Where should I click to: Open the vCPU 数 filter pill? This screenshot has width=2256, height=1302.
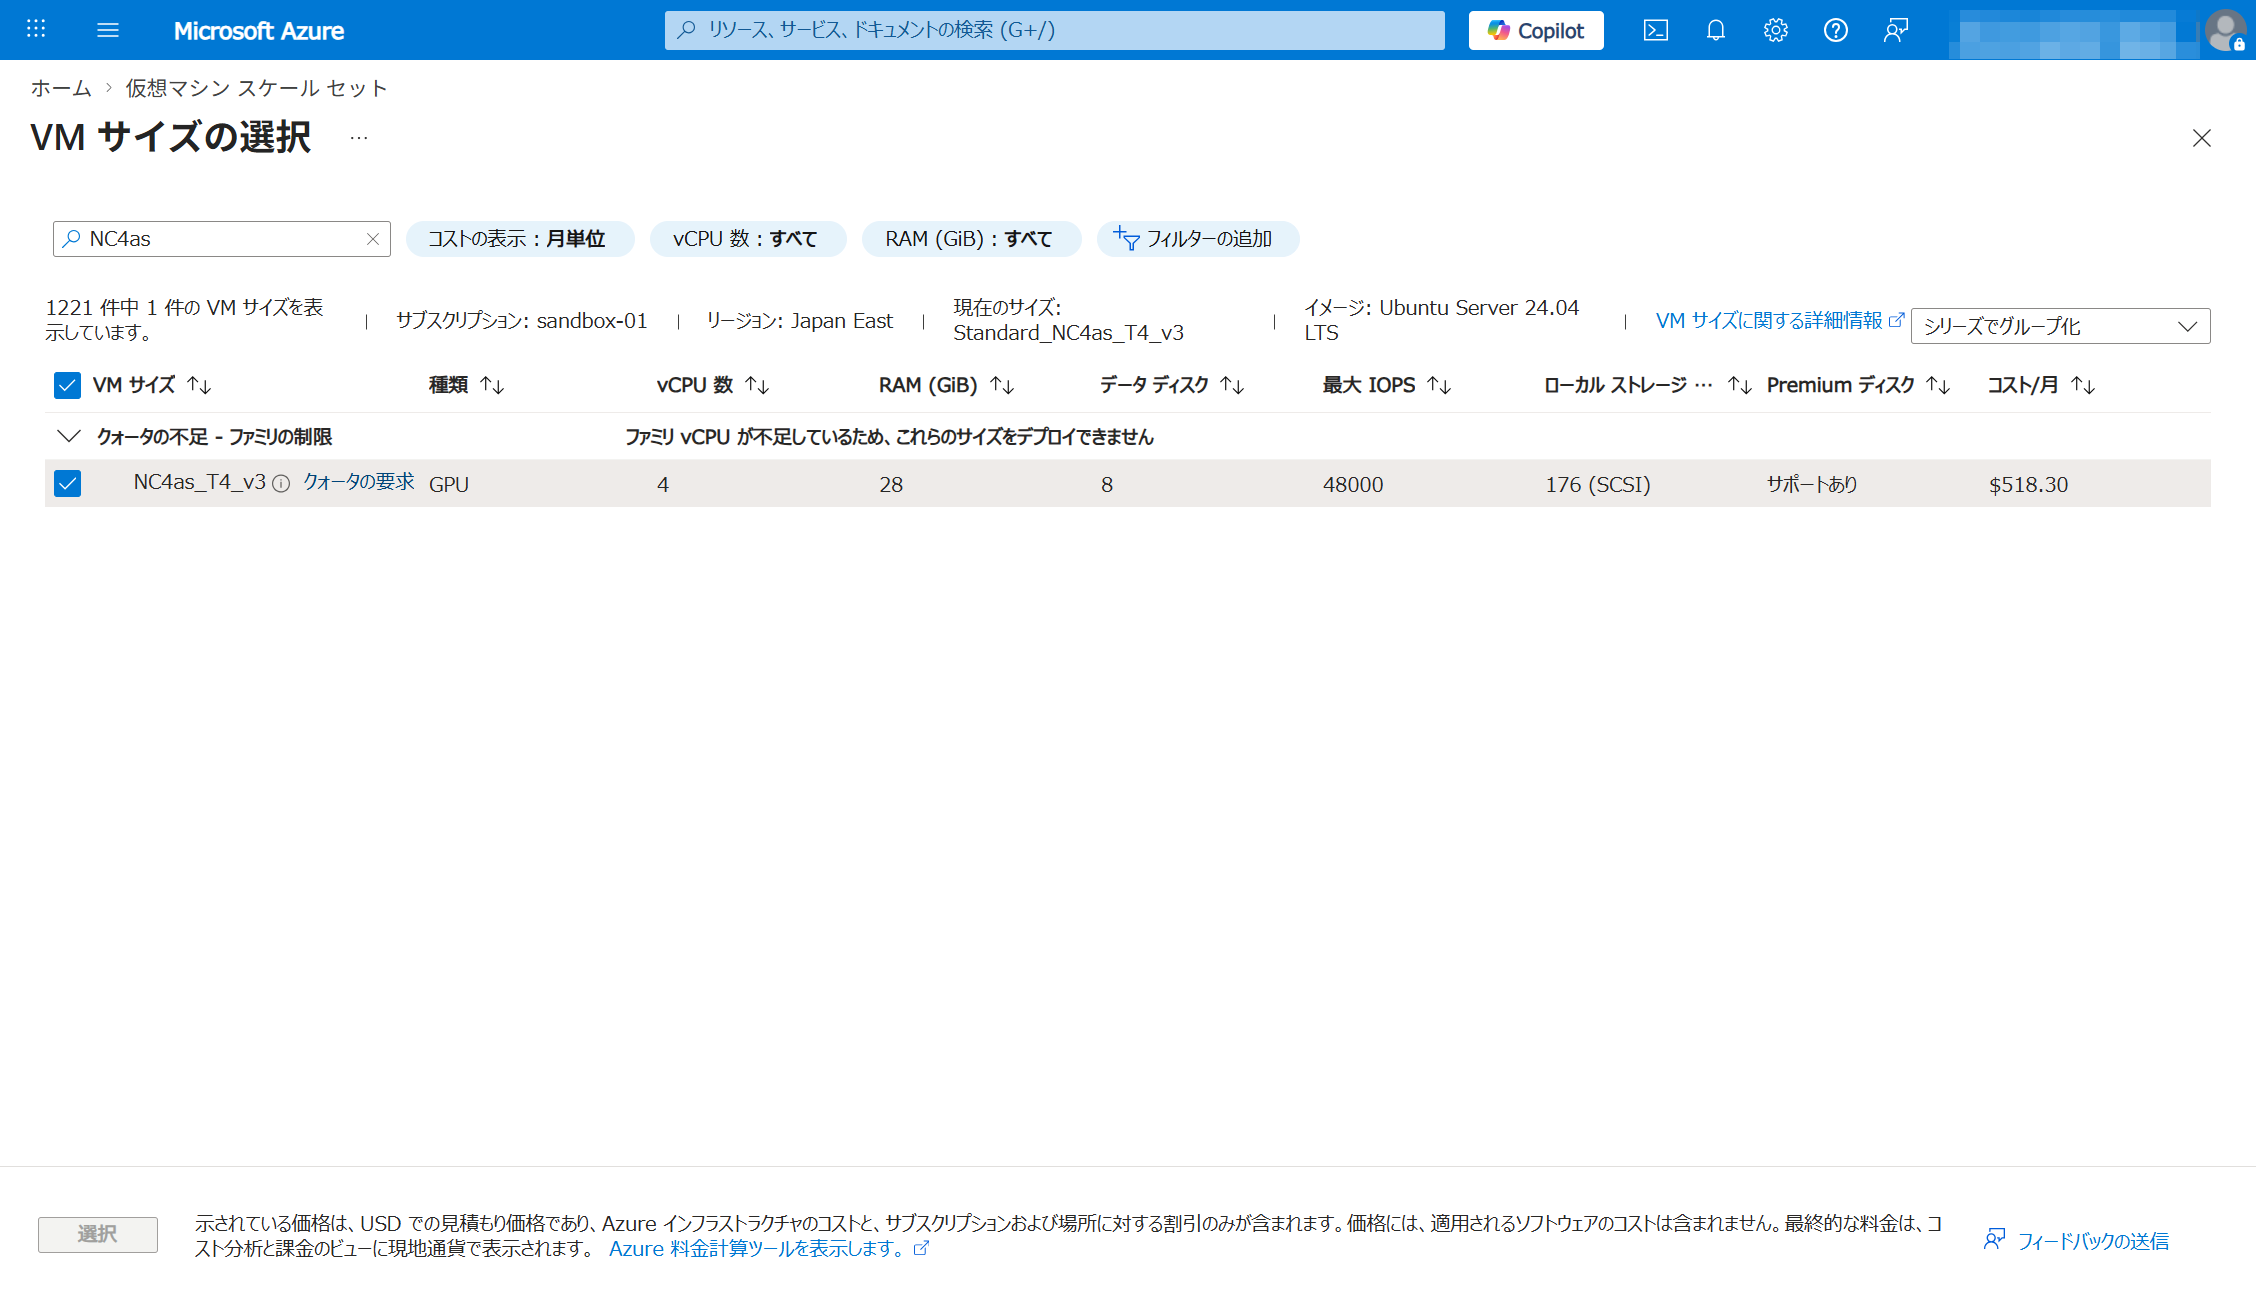point(746,239)
